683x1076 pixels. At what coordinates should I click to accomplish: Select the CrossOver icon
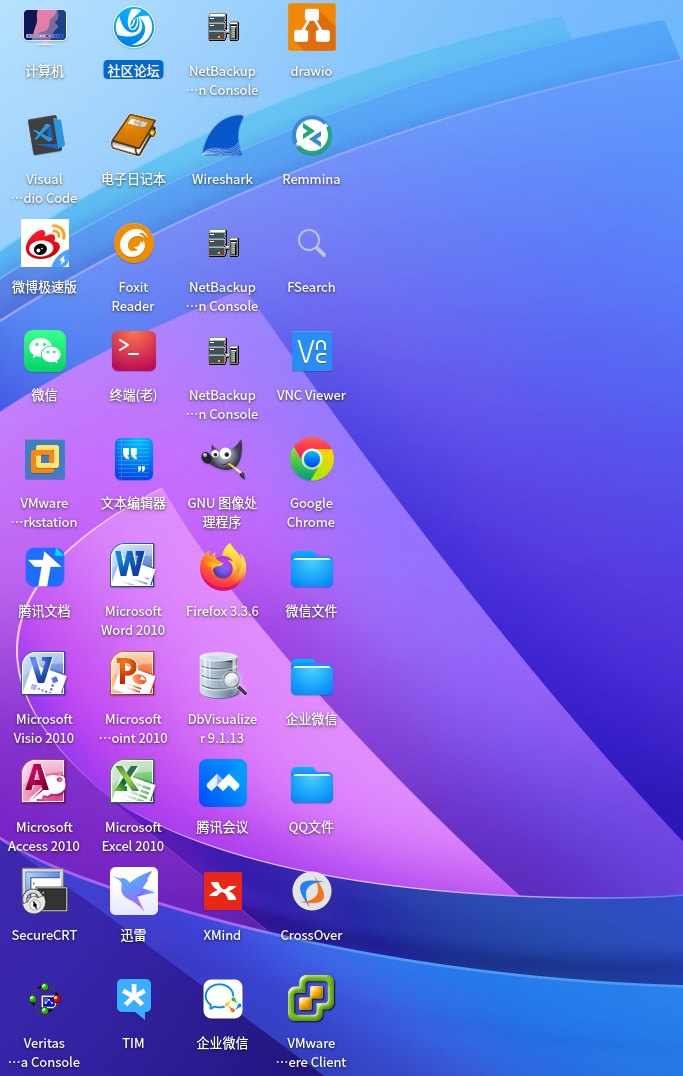point(312,891)
